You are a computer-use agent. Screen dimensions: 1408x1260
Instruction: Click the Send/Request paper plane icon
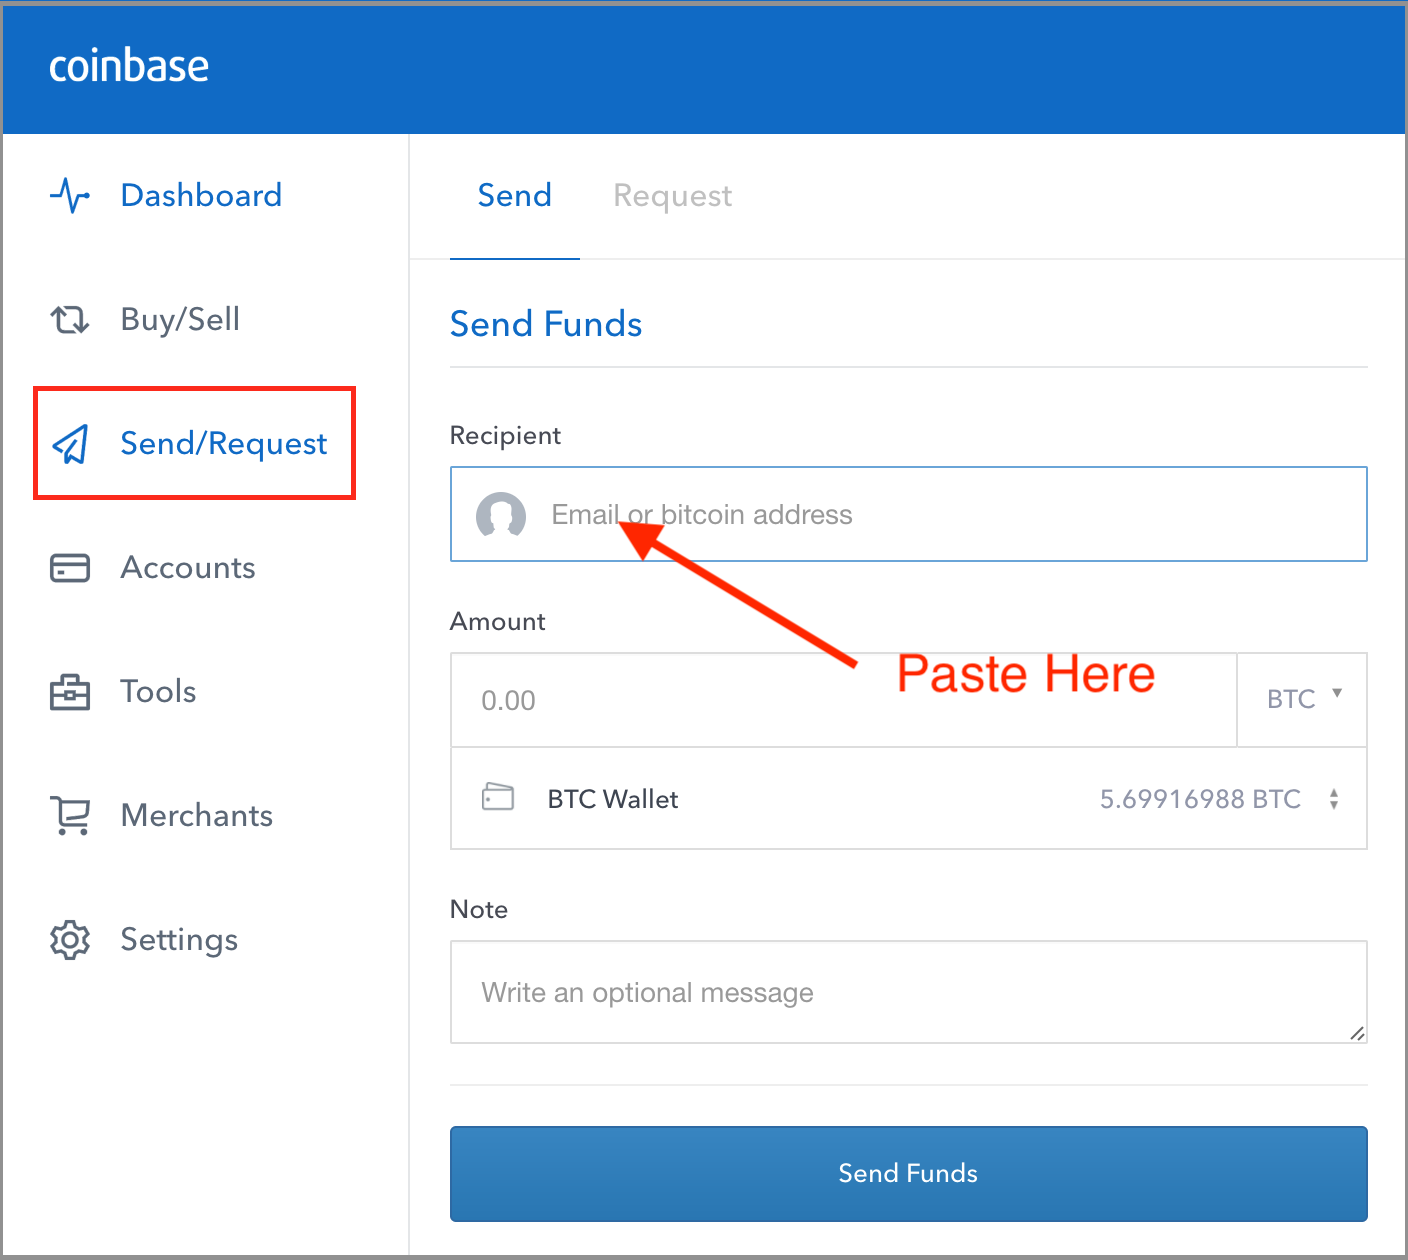point(70,444)
